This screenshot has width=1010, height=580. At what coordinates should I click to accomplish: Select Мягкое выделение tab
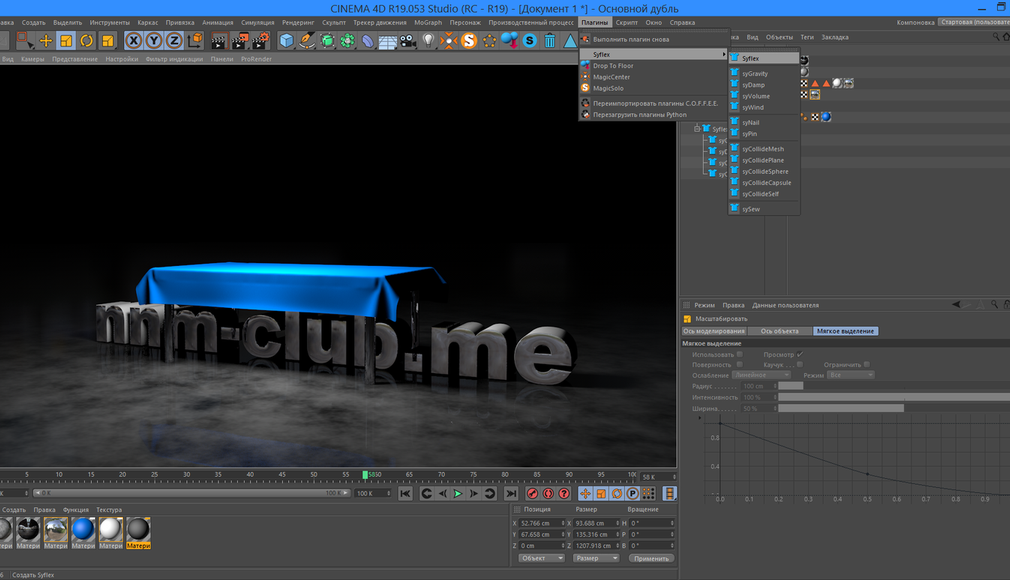click(845, 331)
